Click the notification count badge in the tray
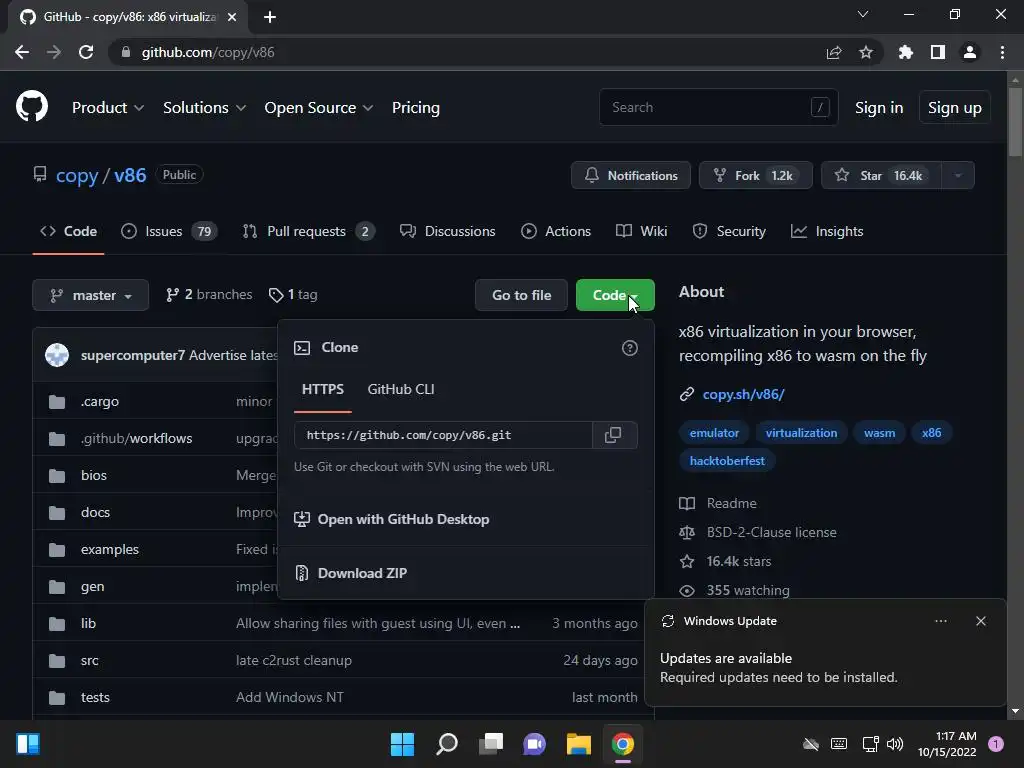1024x768 pixels. pyautogui.click(x=996, y=744)
